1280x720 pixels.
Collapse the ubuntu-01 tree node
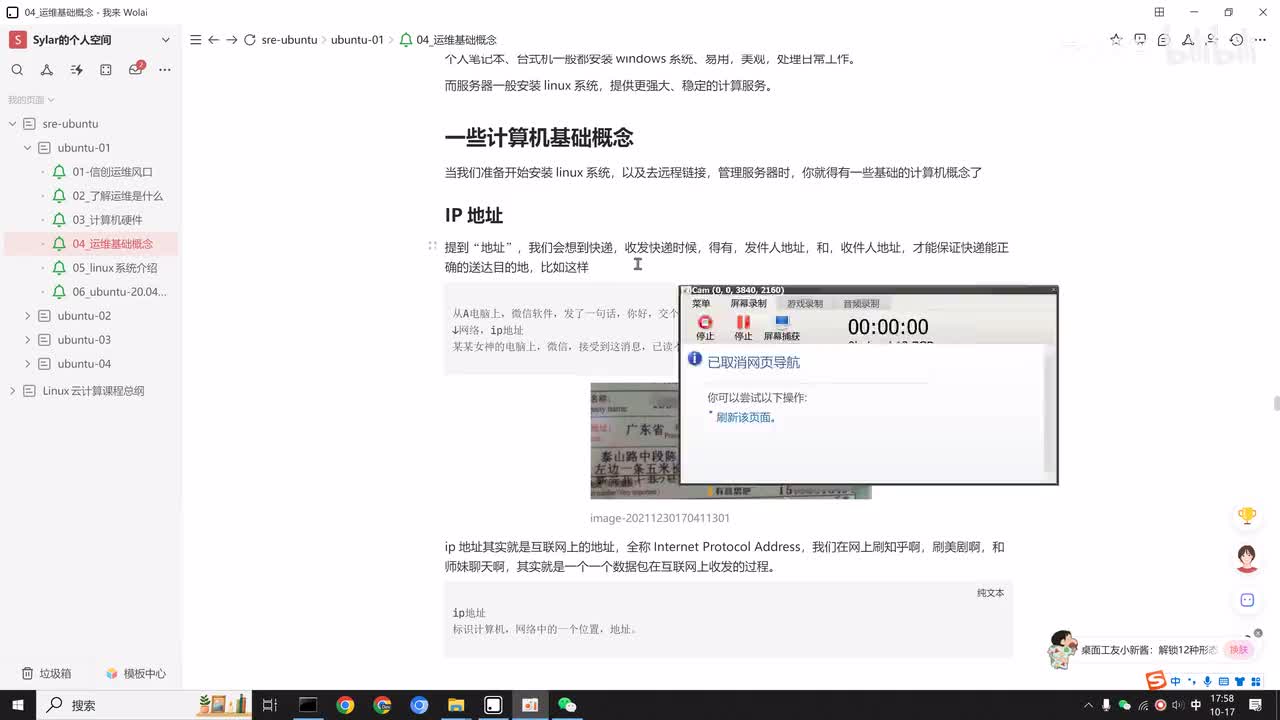(x=28, y=148)
